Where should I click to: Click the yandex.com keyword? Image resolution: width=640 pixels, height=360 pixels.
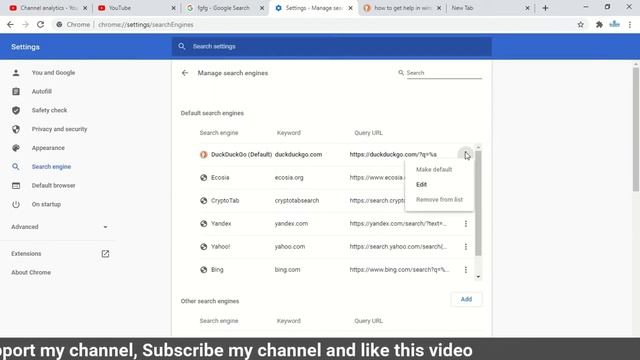click(291, 224)
